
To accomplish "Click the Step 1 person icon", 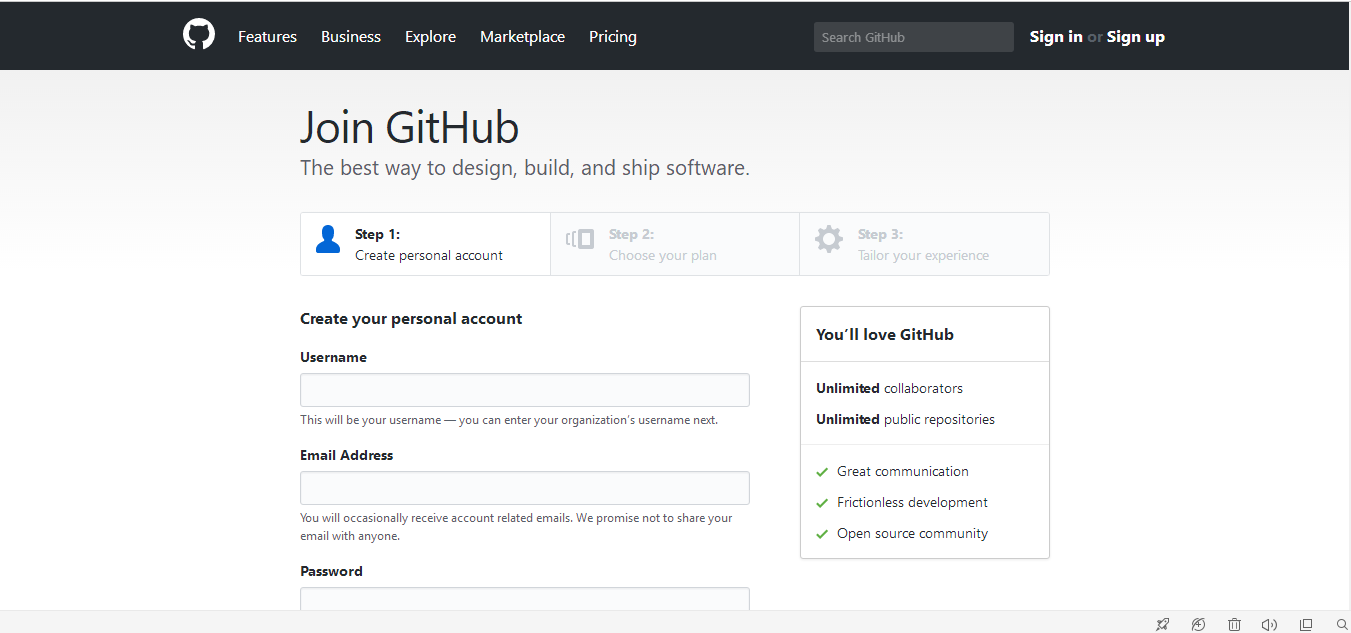I will click(328, 240).
